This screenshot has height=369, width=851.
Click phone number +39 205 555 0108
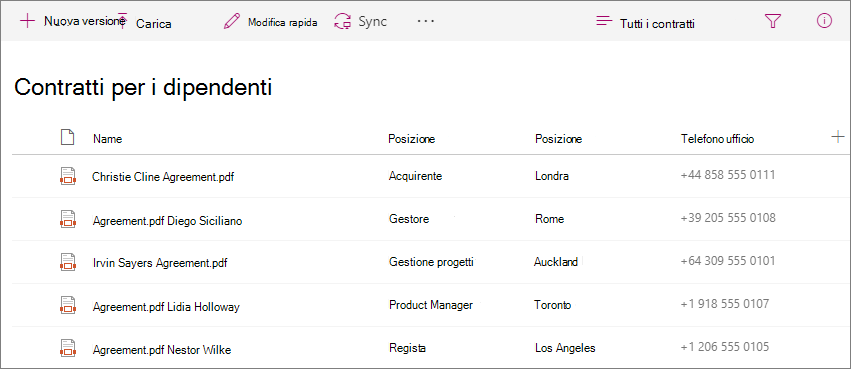click(x=728, y=218)
